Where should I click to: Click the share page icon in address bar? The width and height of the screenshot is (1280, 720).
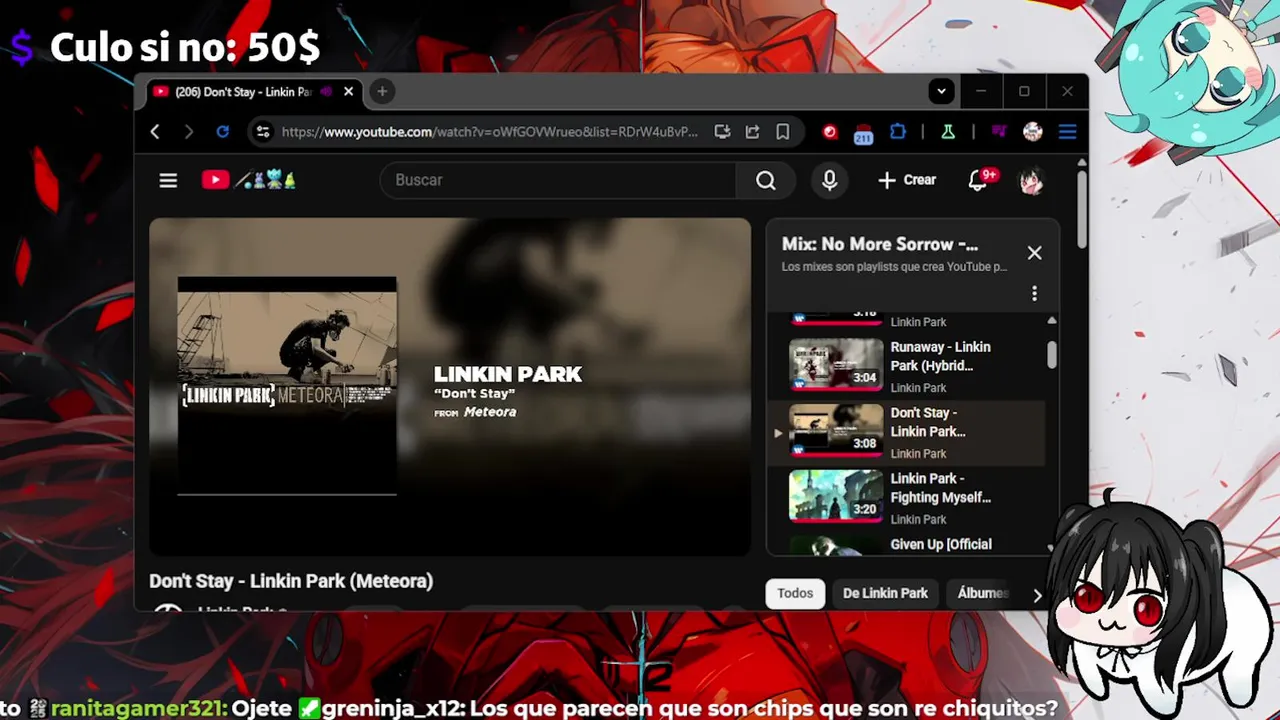[x=752, y=132]
